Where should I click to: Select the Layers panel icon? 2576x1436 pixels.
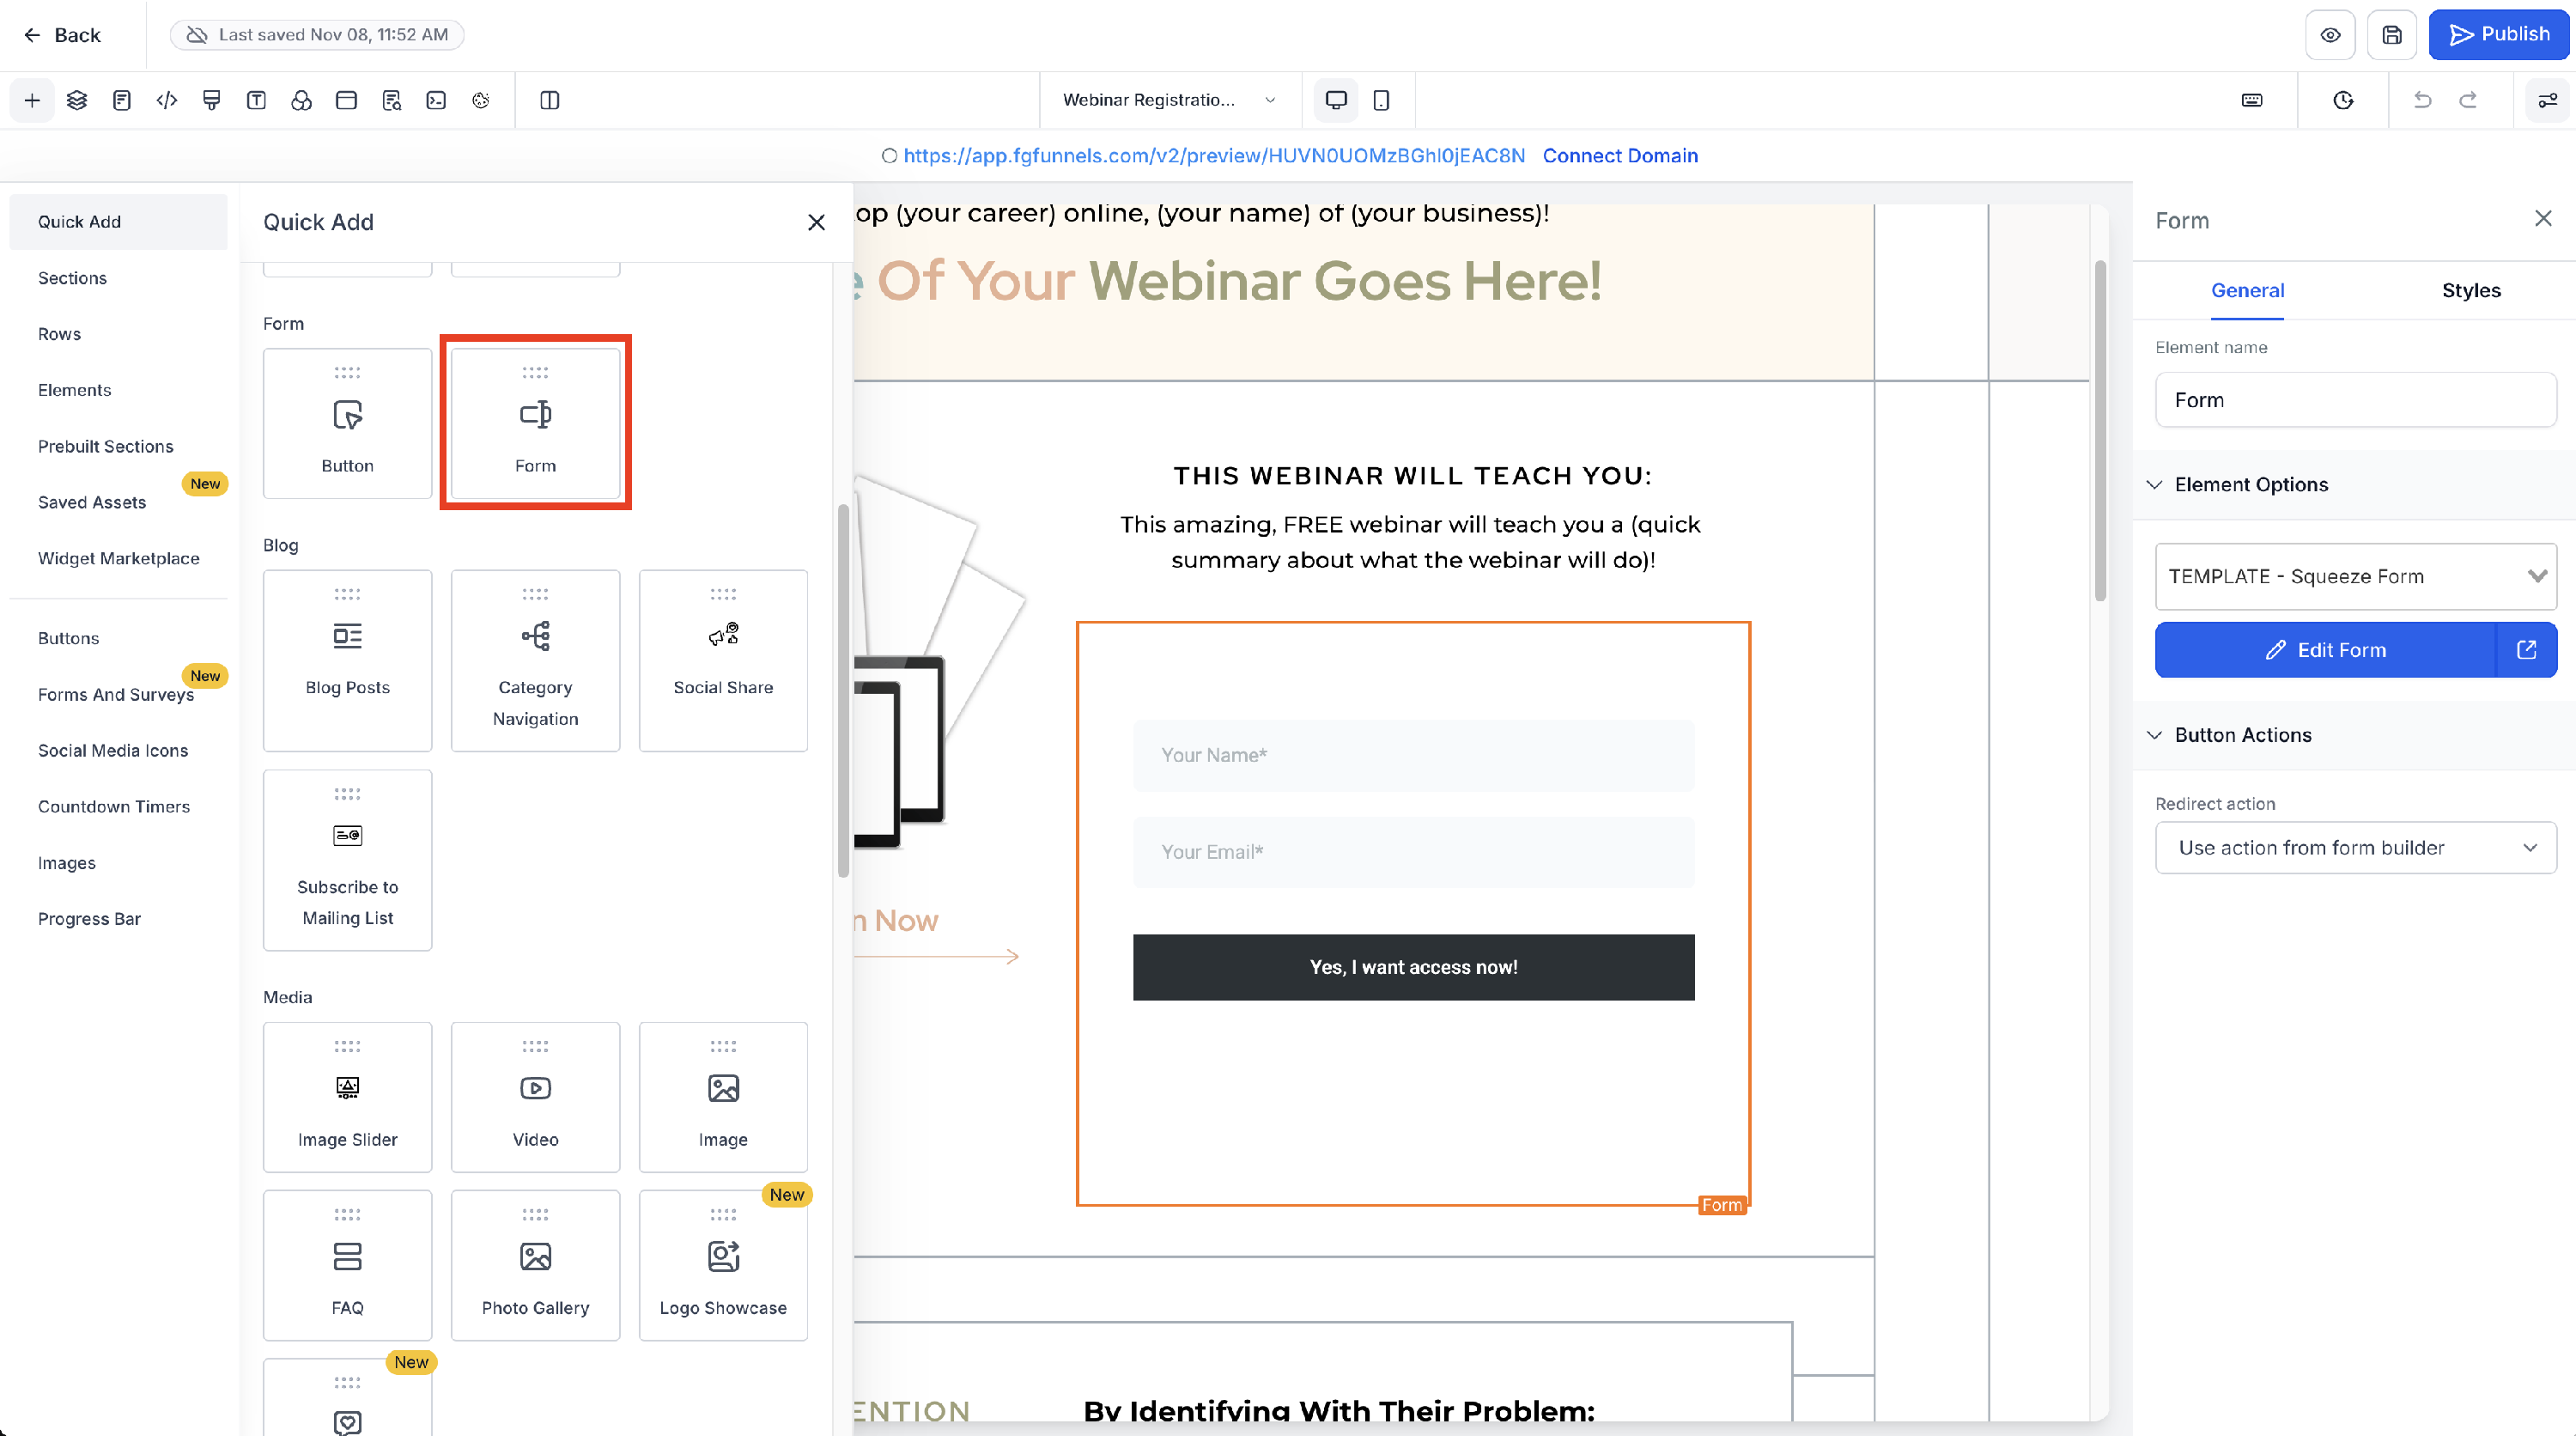click(77, 100)
